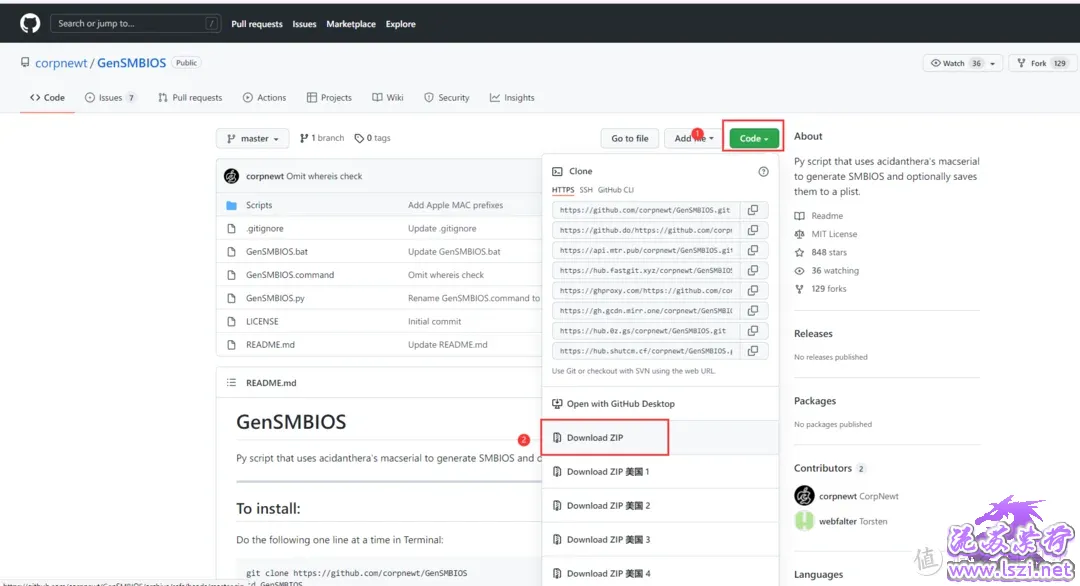Select the HTTPS clone tab
The height and width of the screenshot is (586, 1080).
coord(563,190)
